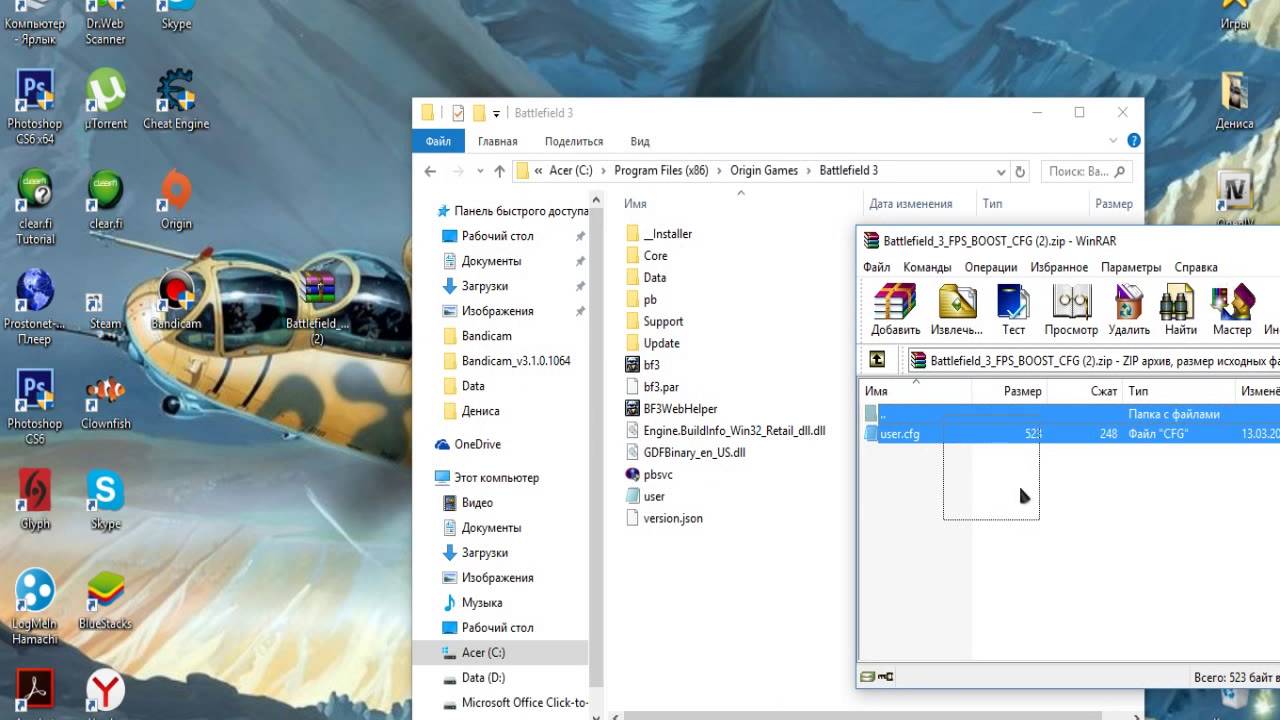Select the Cheat Engine desktop icon
Image resolution: width=1280 pixels, height=720 pixels.
[x=176, y=100]
